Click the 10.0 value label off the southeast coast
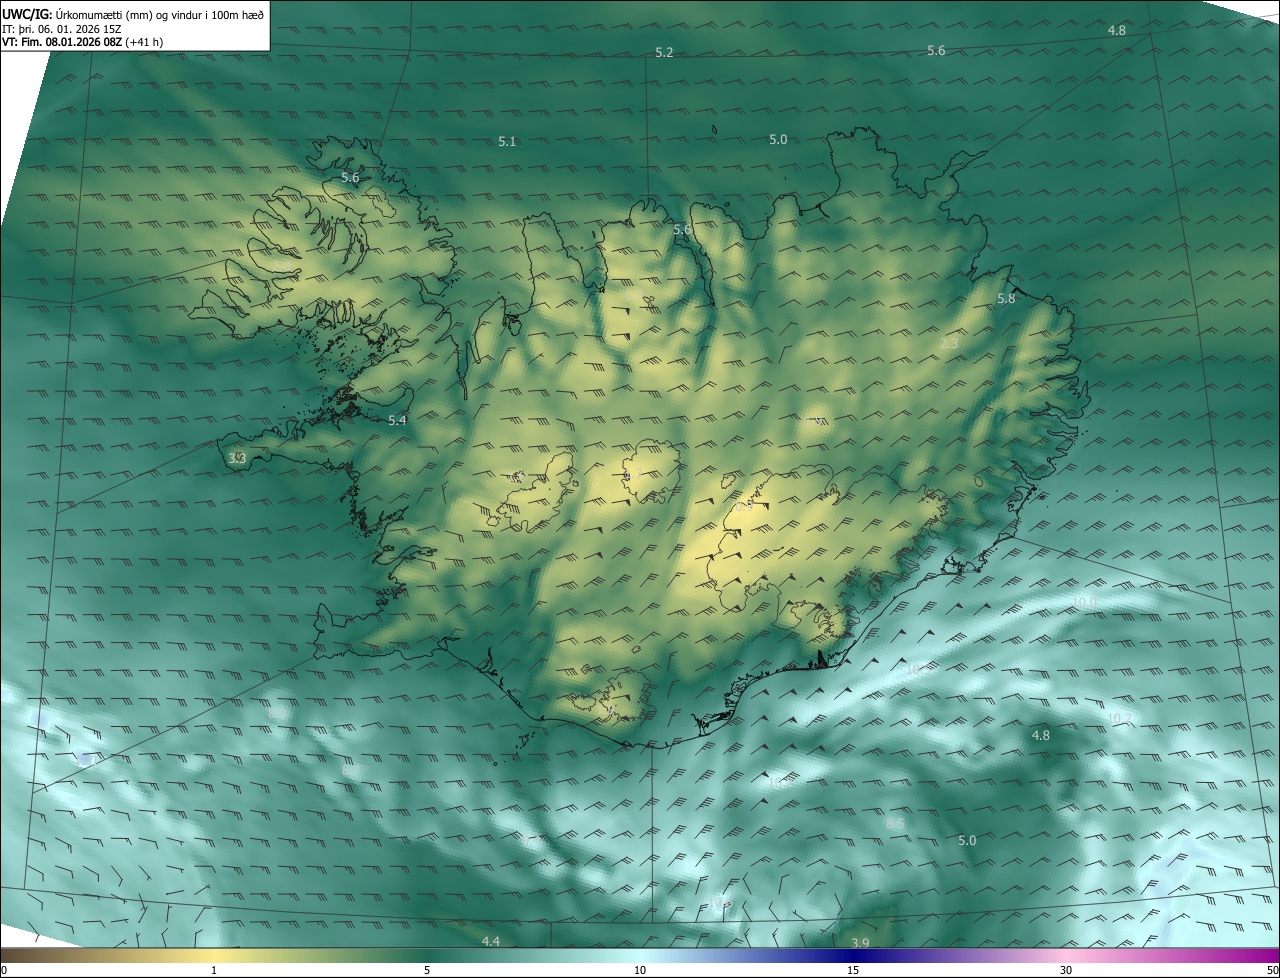The height and width of the screenshot is (978, 1280). [1084, 602]
